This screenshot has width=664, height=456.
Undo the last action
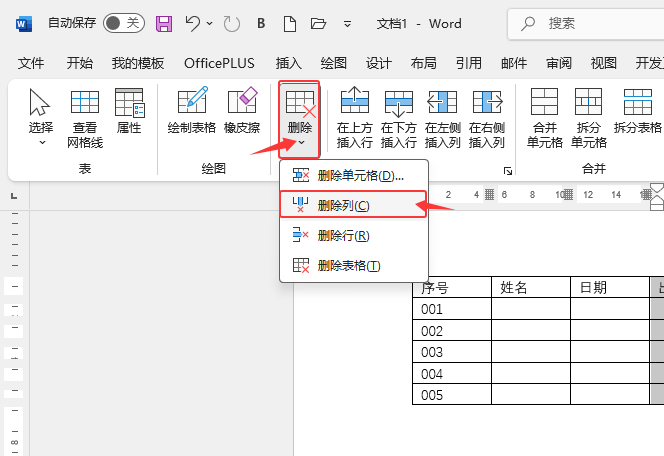pos(193,23)
